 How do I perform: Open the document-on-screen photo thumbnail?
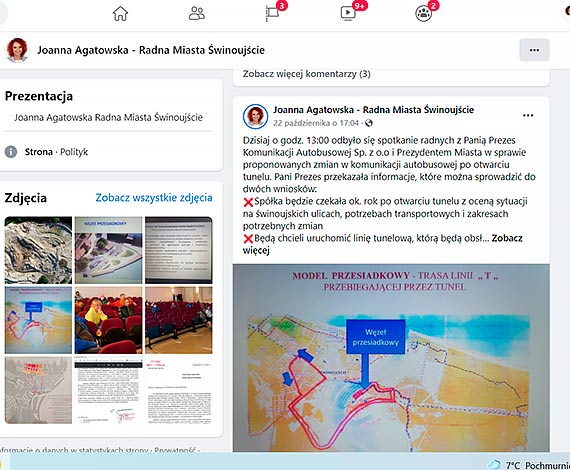178,250
